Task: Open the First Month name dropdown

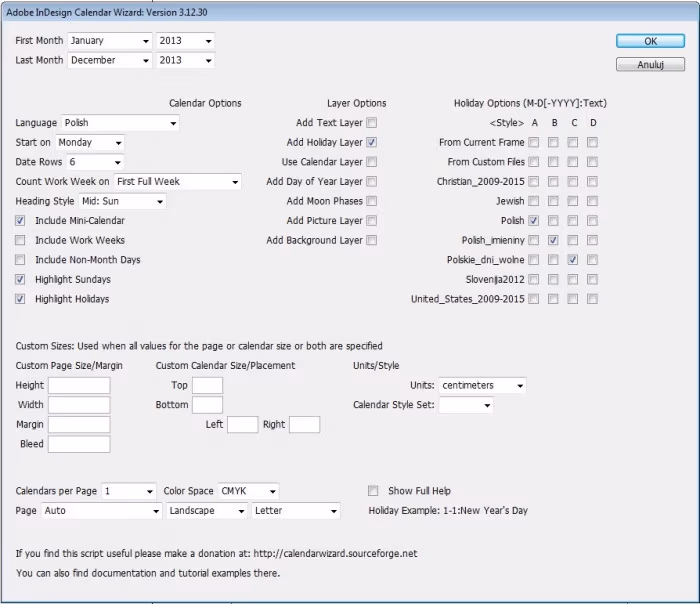Action: pyautogui.click(x=110, y=41)
